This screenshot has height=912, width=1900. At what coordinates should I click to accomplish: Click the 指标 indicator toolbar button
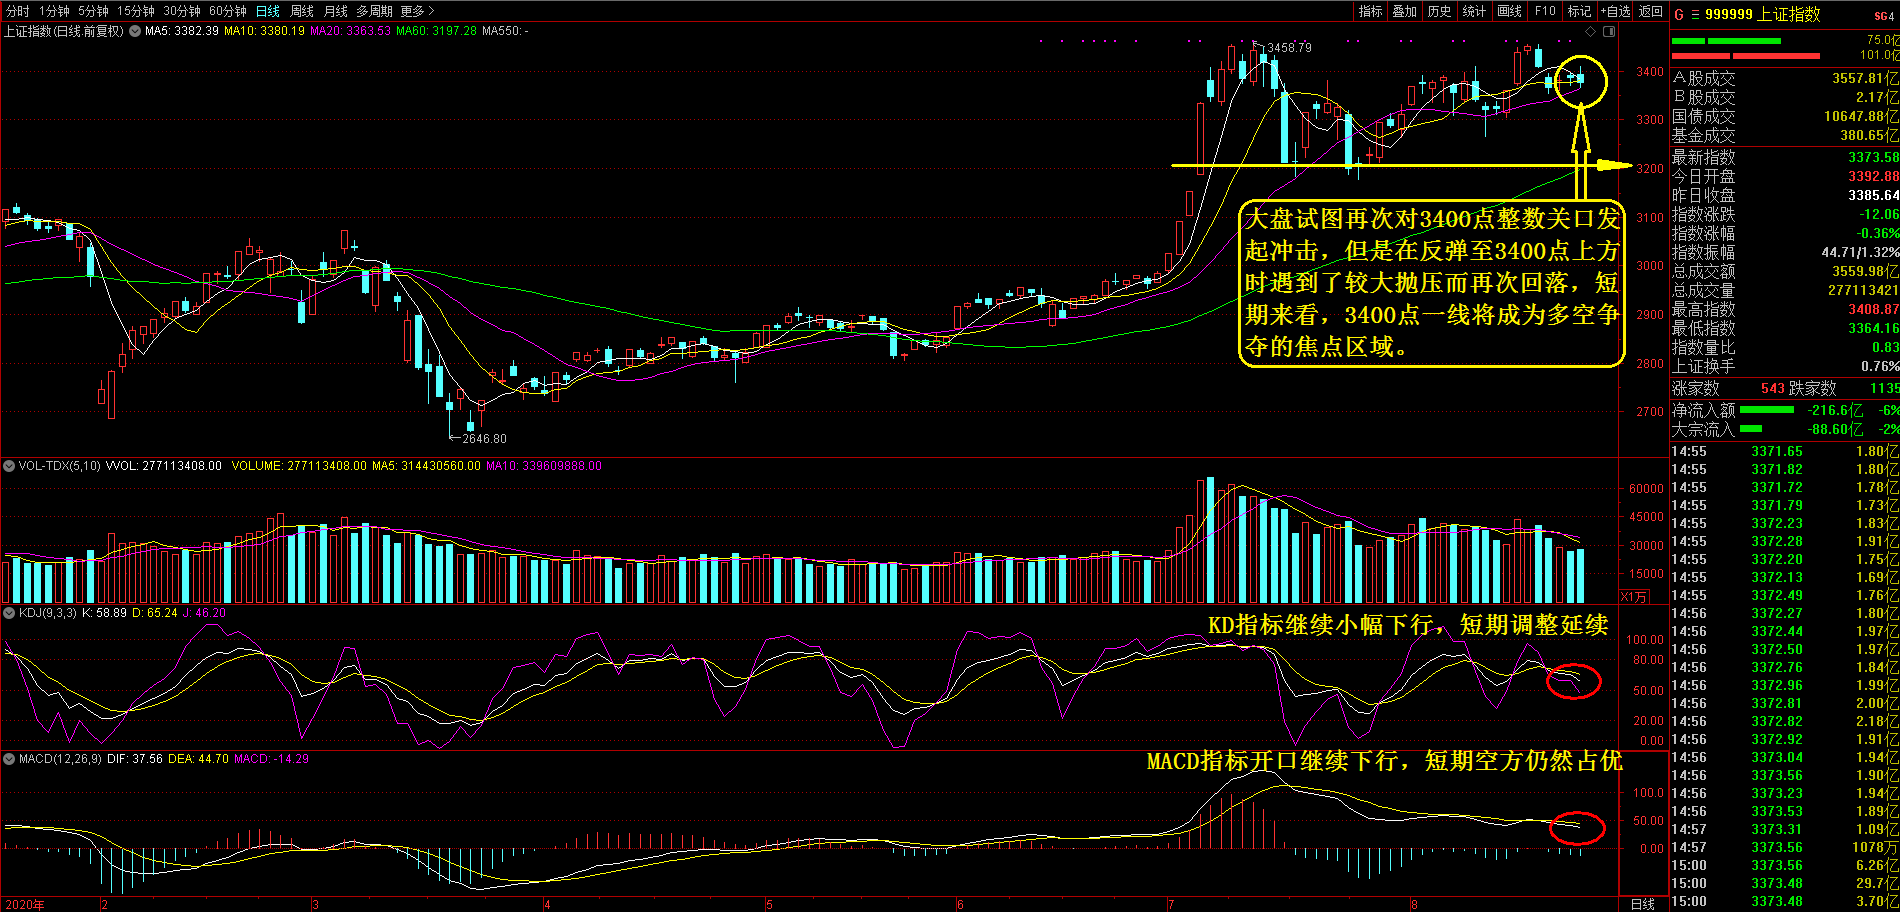1370,11
